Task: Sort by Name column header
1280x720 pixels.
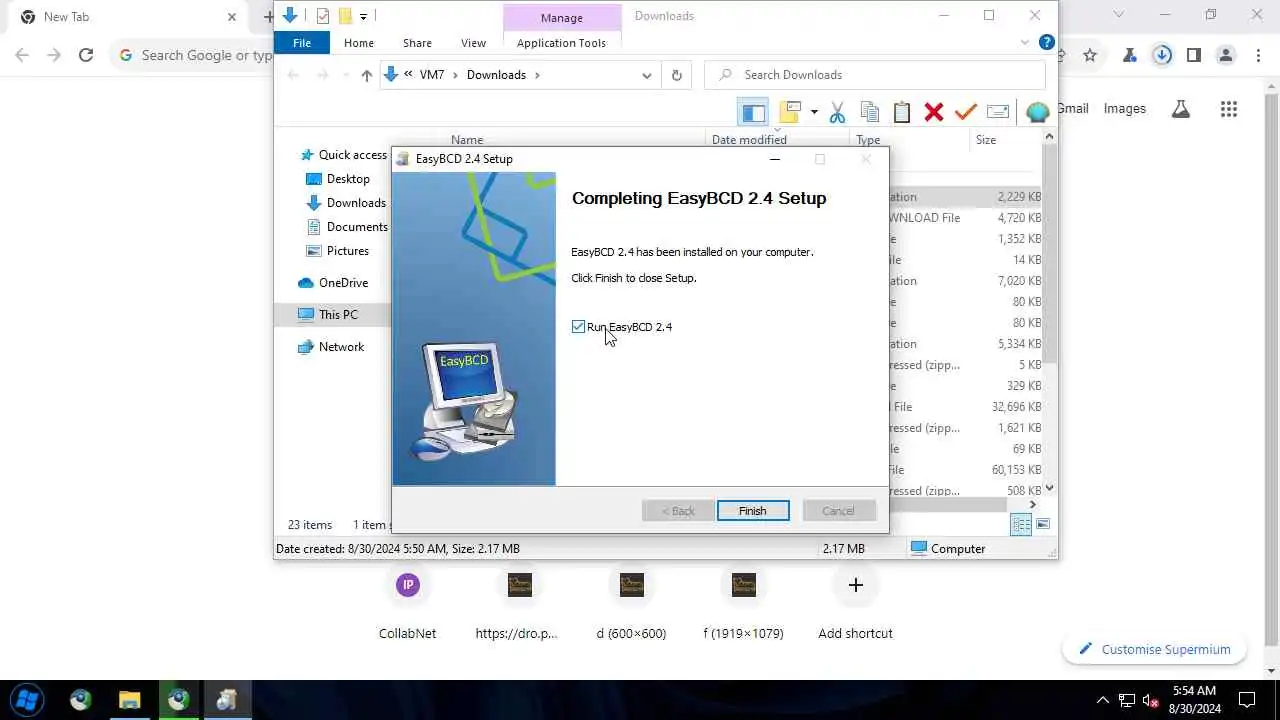Action: click(467, 140)
